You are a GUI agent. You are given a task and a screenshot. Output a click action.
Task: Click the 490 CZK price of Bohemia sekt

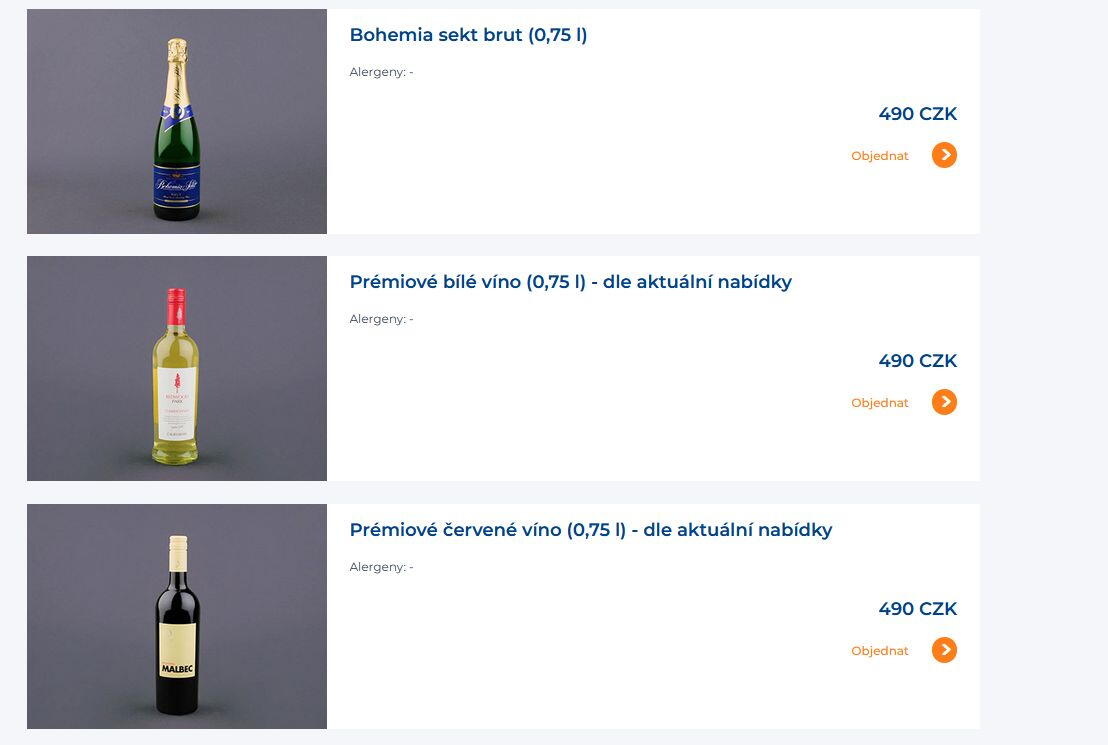[917, 114]
